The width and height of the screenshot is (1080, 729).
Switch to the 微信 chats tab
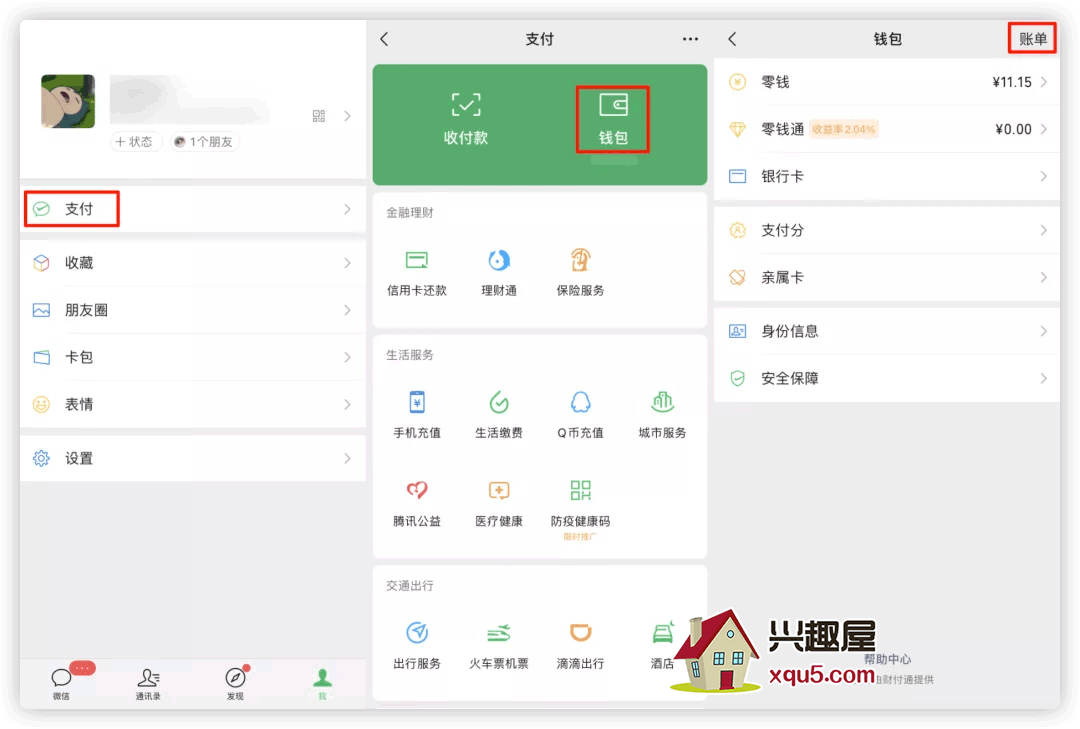(x=61, y=683)
